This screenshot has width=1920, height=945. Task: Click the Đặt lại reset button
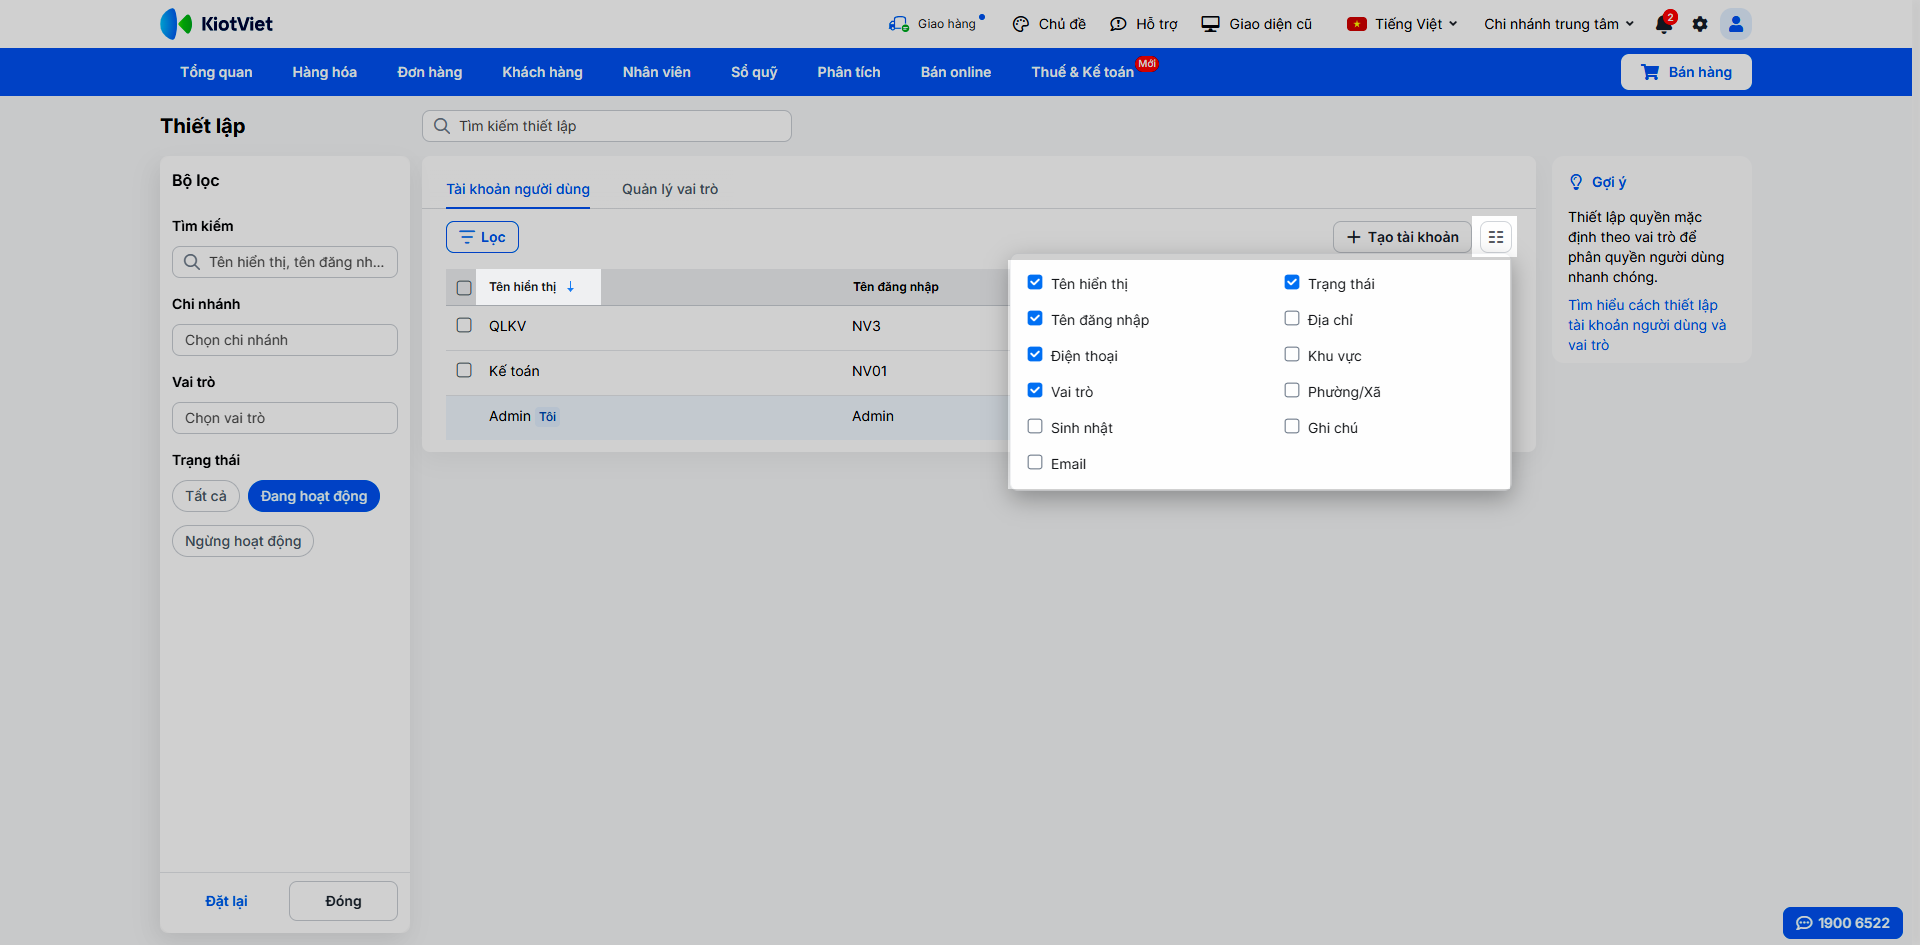click(226, 901)
